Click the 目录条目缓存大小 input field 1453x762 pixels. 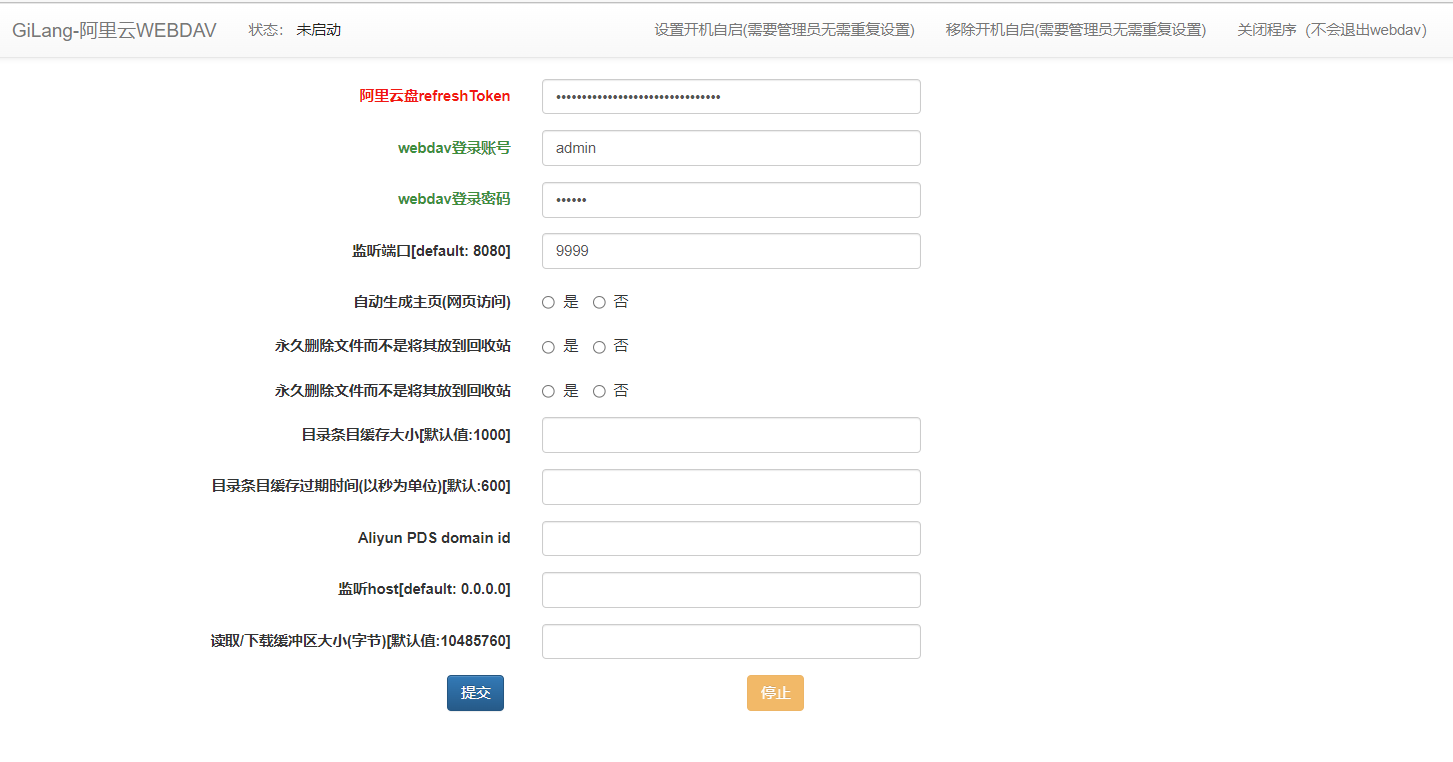tap(731, 435)
